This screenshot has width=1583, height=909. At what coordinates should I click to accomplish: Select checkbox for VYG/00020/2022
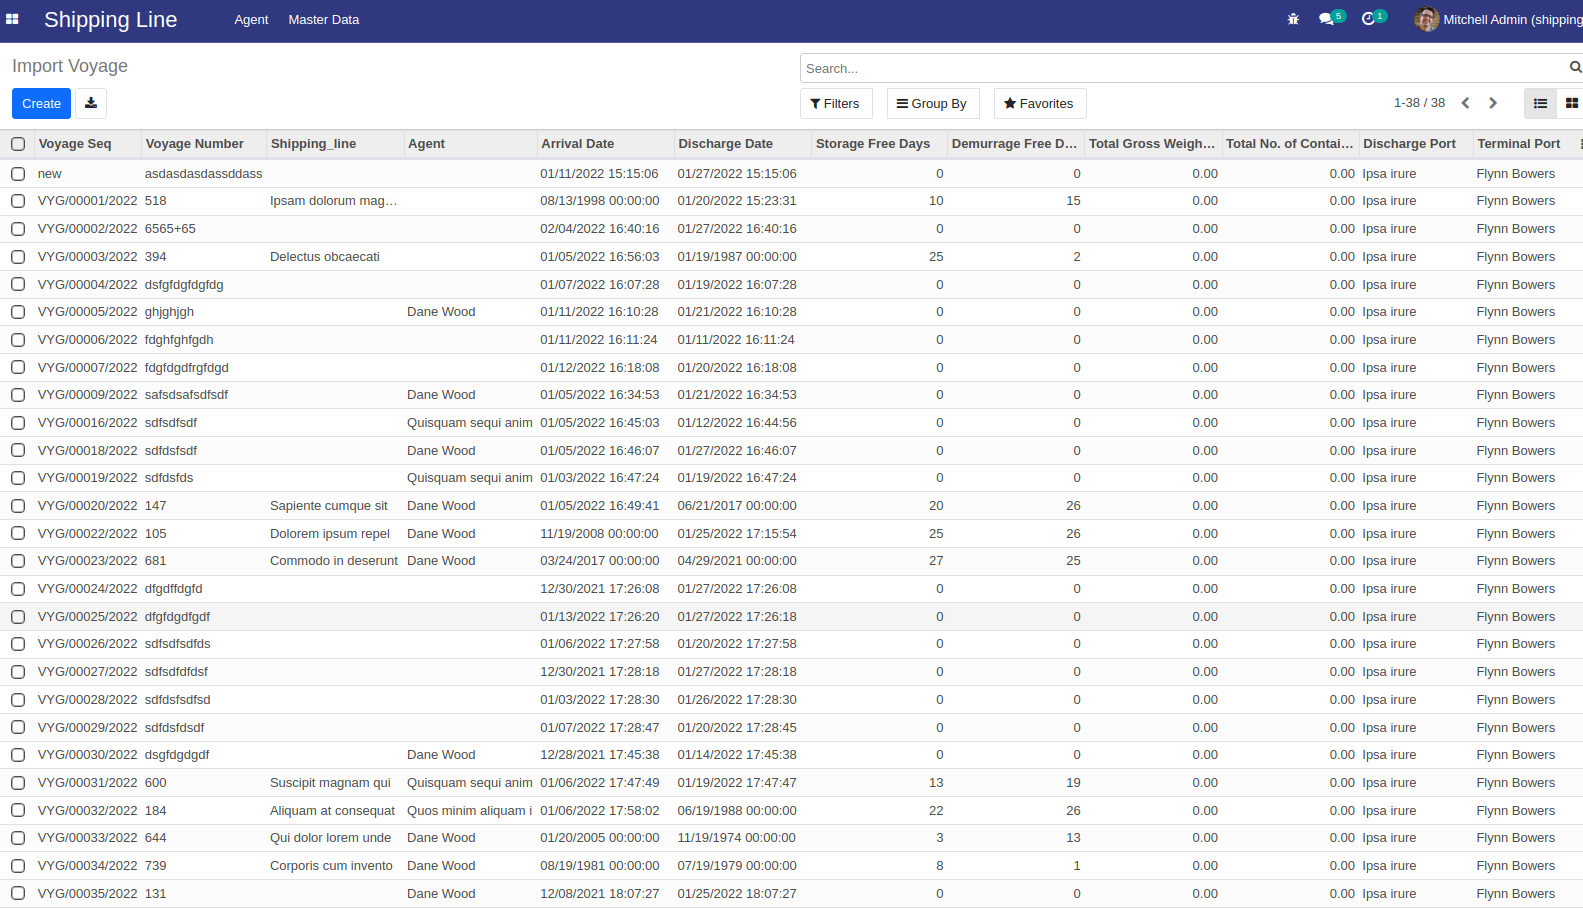[18, 506]
